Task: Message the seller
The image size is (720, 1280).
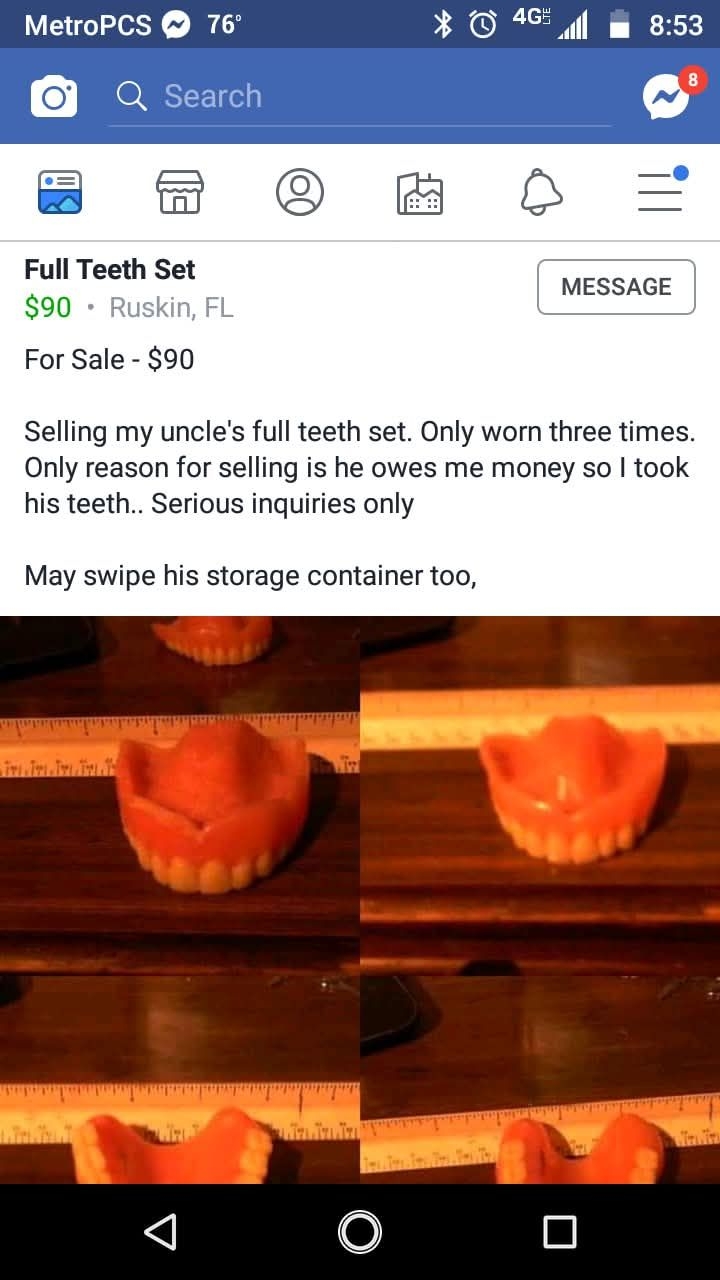Action: [616, 287]
